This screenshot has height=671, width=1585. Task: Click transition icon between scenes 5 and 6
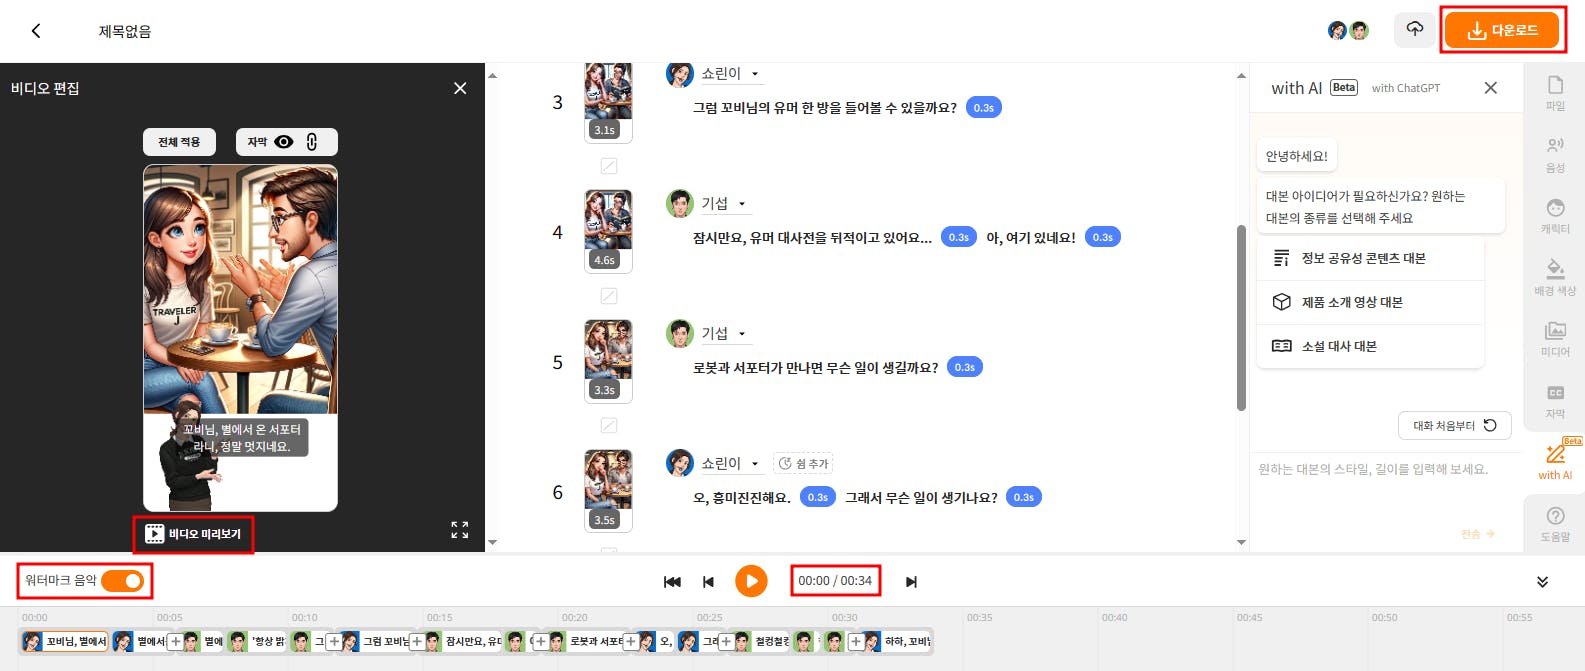point(609,426)
